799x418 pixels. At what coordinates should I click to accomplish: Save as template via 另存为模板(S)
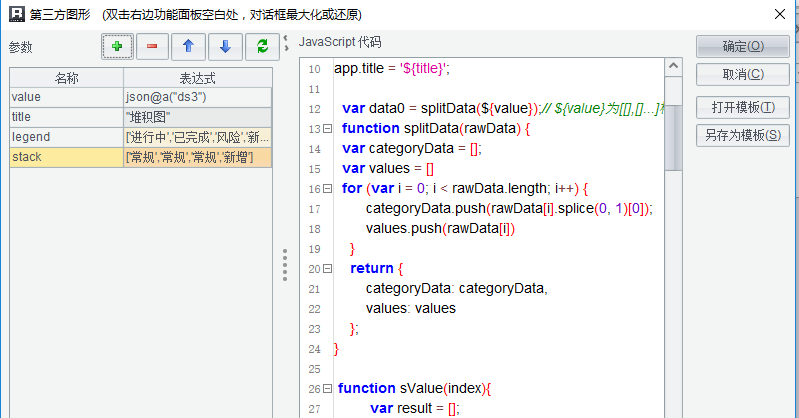[x=742, y=135]
